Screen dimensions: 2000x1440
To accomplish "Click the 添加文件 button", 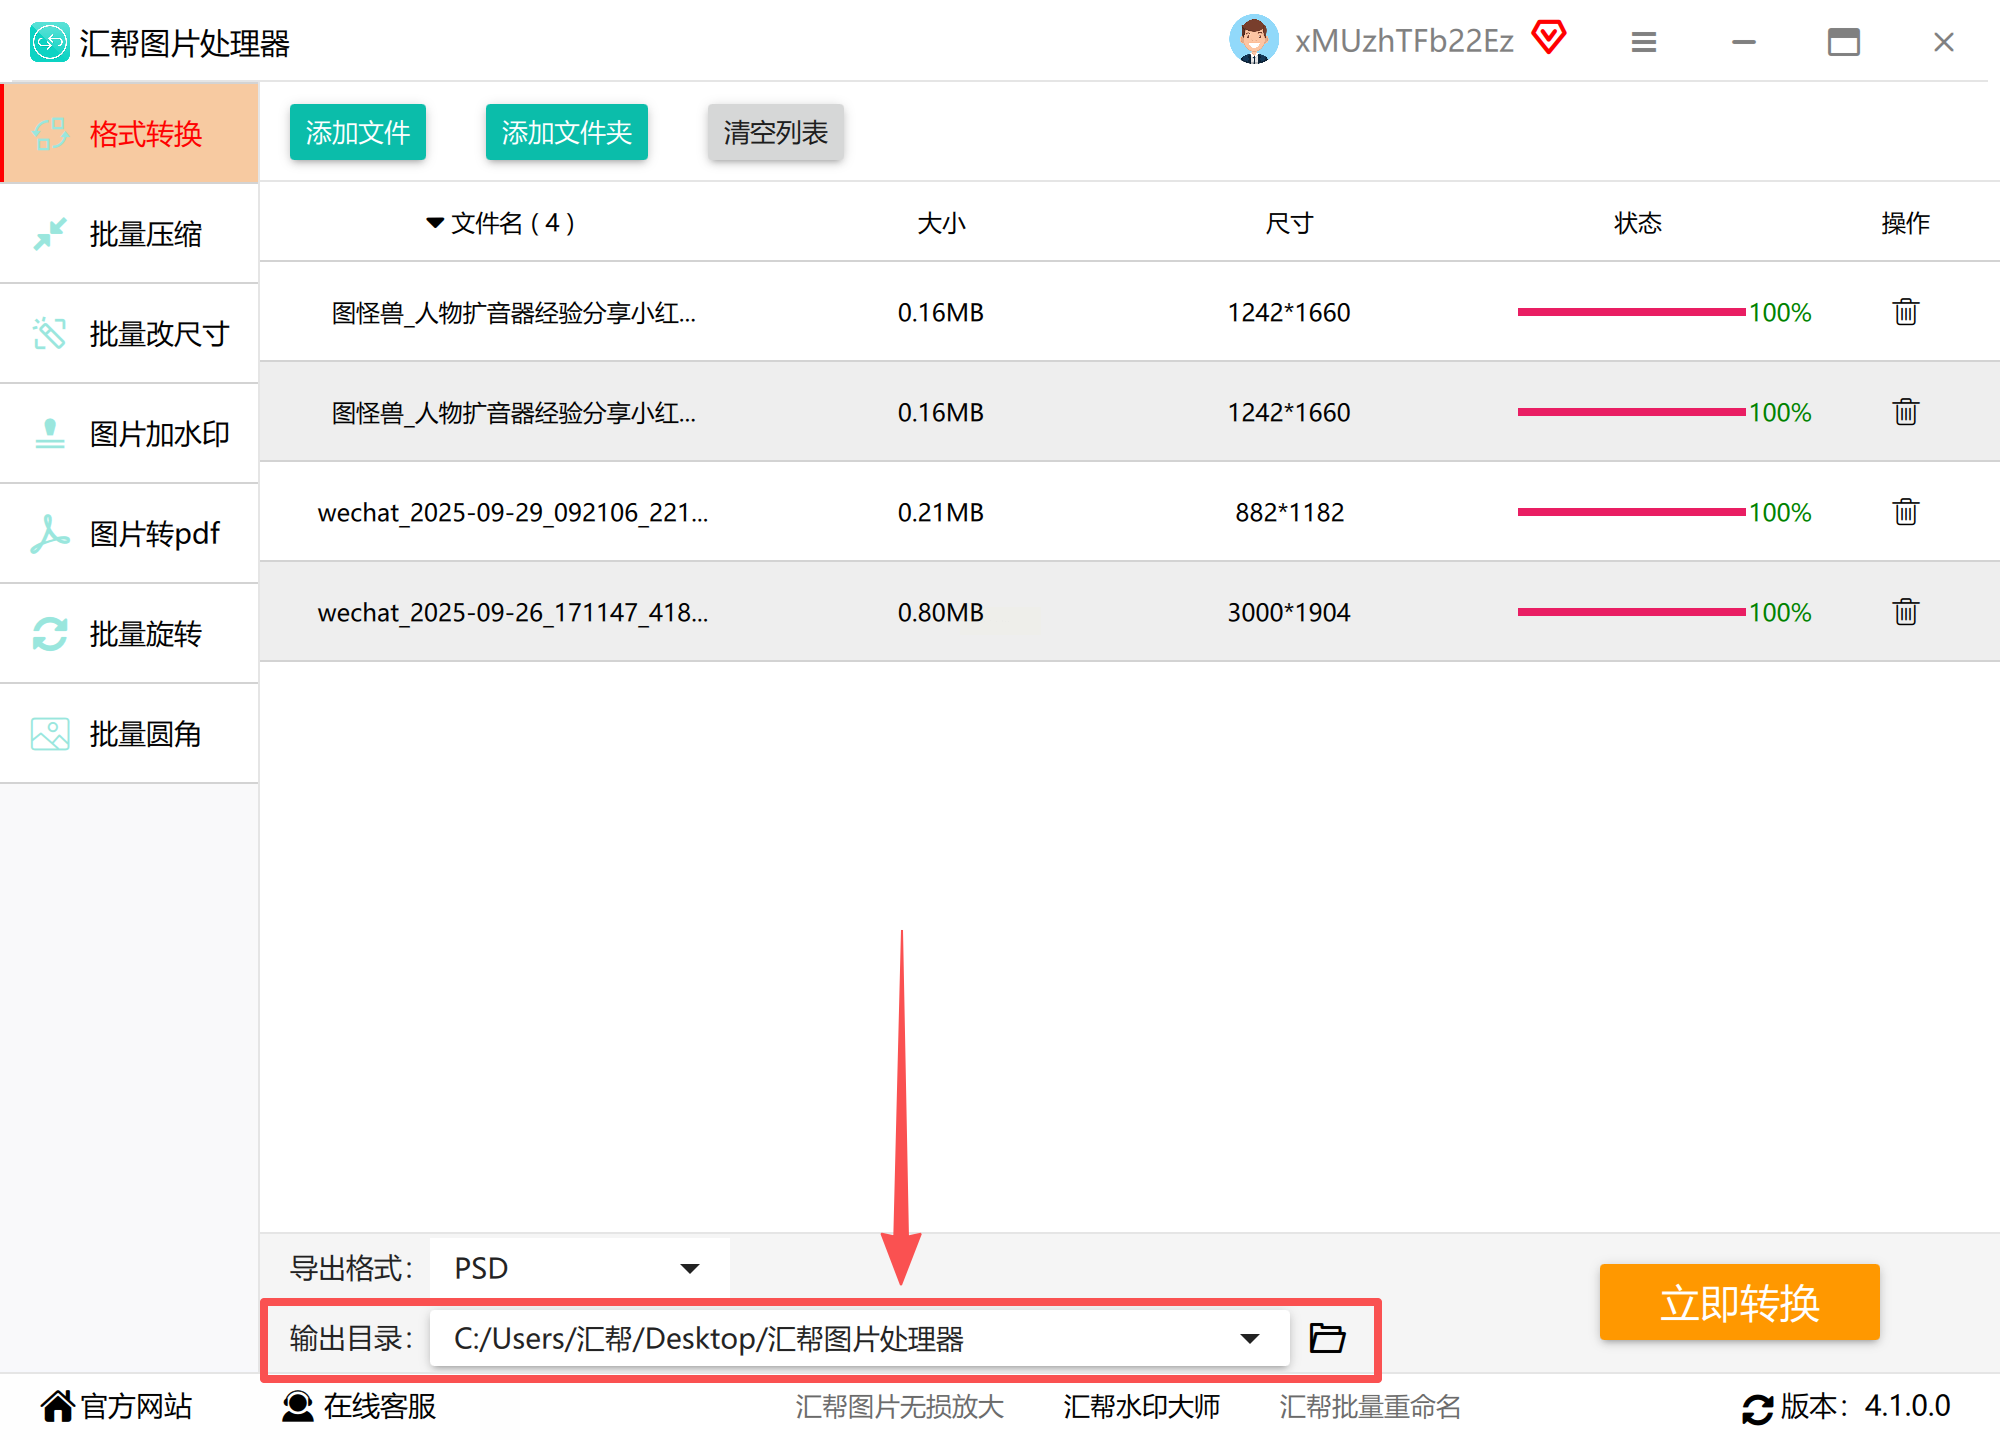I will (357, 132).
